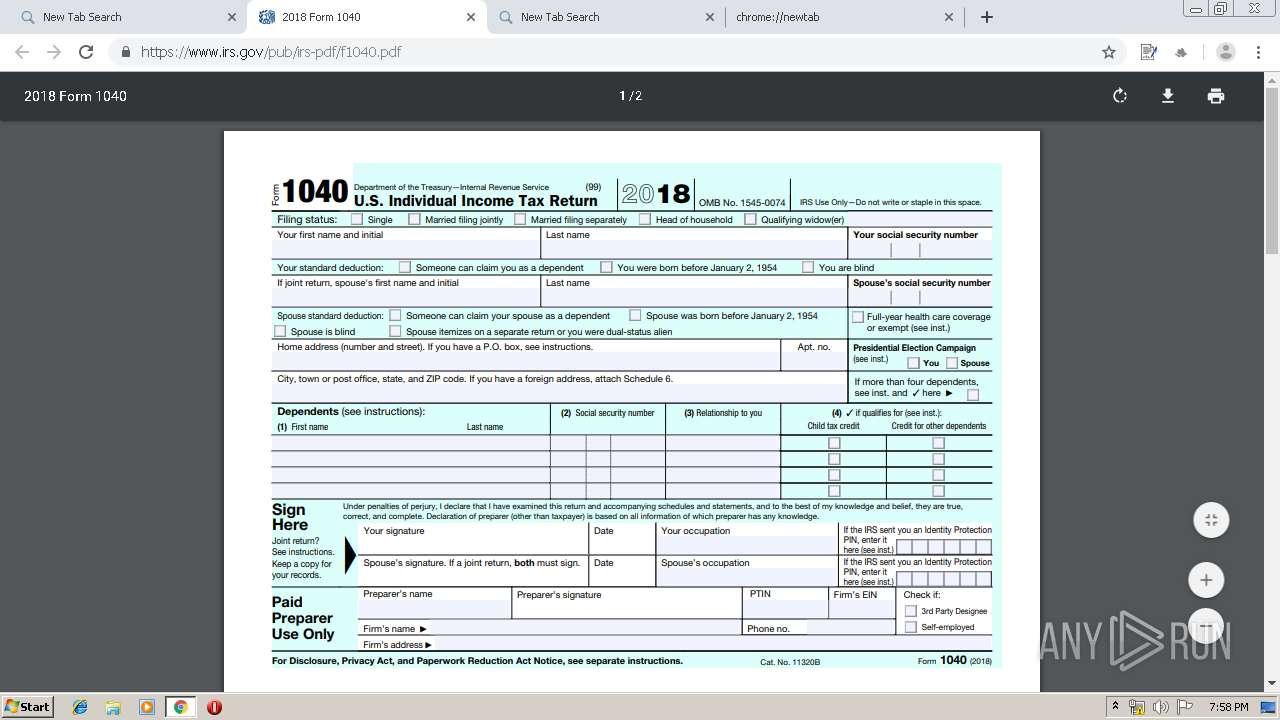Check 'Someone can claim you as a dependent'
The image size is (1280, 720).
tap(404, 267)
